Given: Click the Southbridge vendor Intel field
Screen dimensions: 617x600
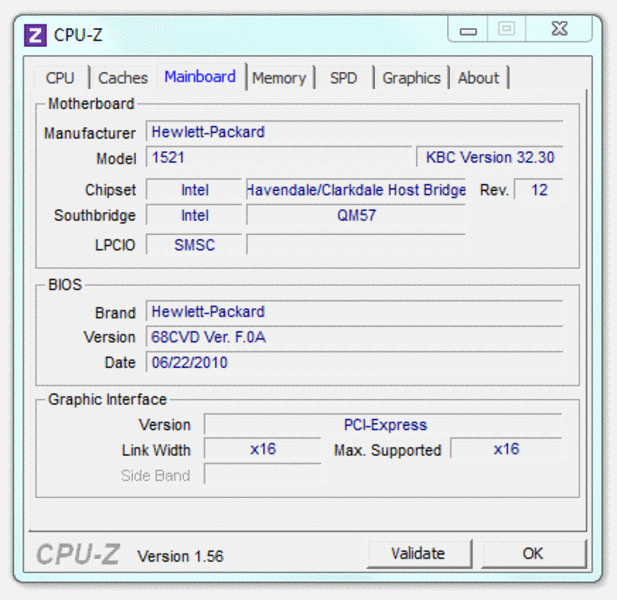Looking at the screenshot, I should [x=194, y=215].
